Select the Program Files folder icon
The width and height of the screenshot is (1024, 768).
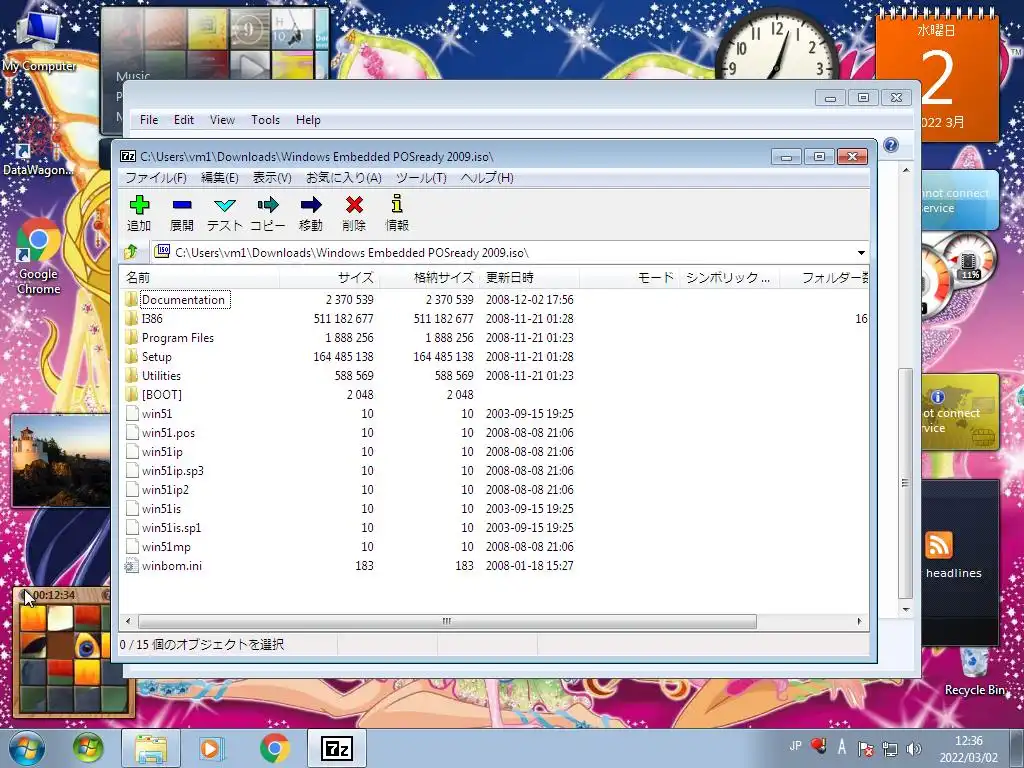coord(132,337)
